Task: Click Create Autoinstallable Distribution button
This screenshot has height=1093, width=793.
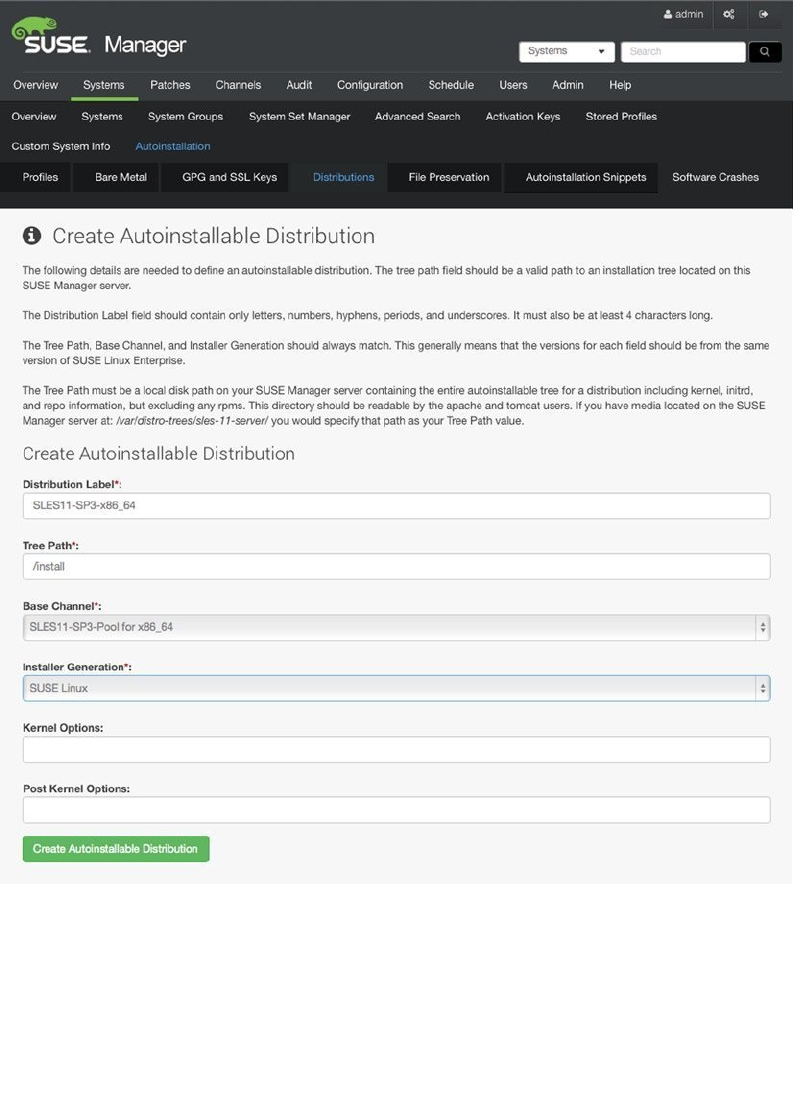Action: pos(116,849)
